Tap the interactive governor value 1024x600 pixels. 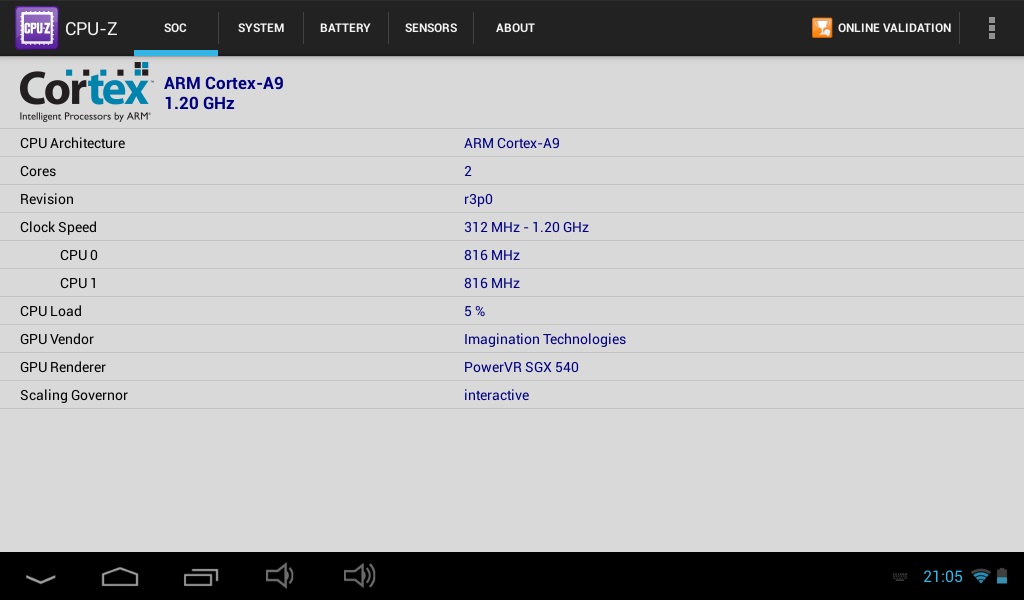click(496, 396)
